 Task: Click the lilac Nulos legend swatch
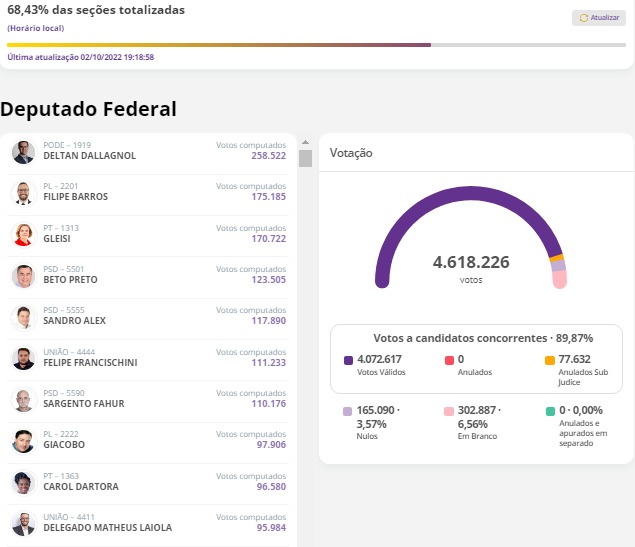click(348, 411)
